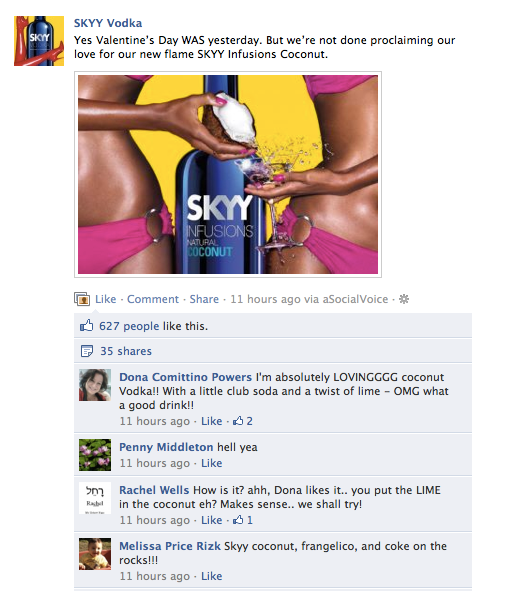Open Rachel Wells' avatar image
Viewport: 516px width, 591px height.
[95, 498]
